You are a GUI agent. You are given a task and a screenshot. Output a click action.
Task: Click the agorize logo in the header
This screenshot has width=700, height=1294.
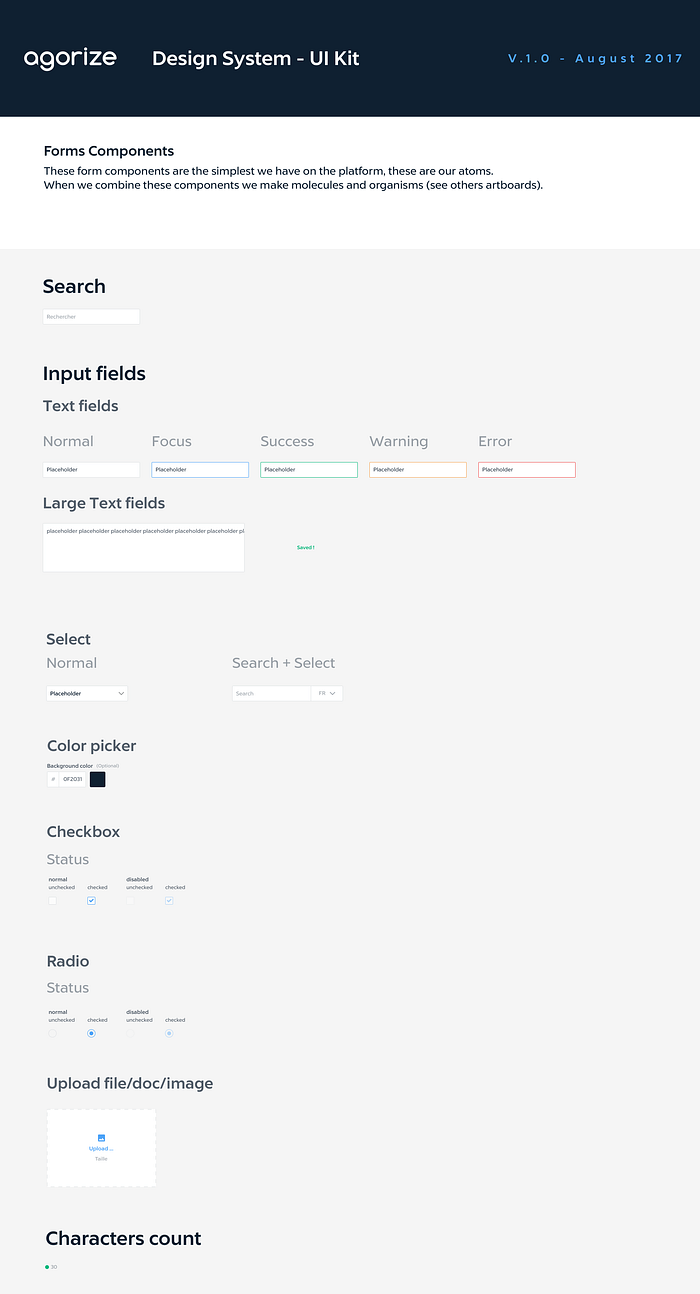(x=70, y=59)
